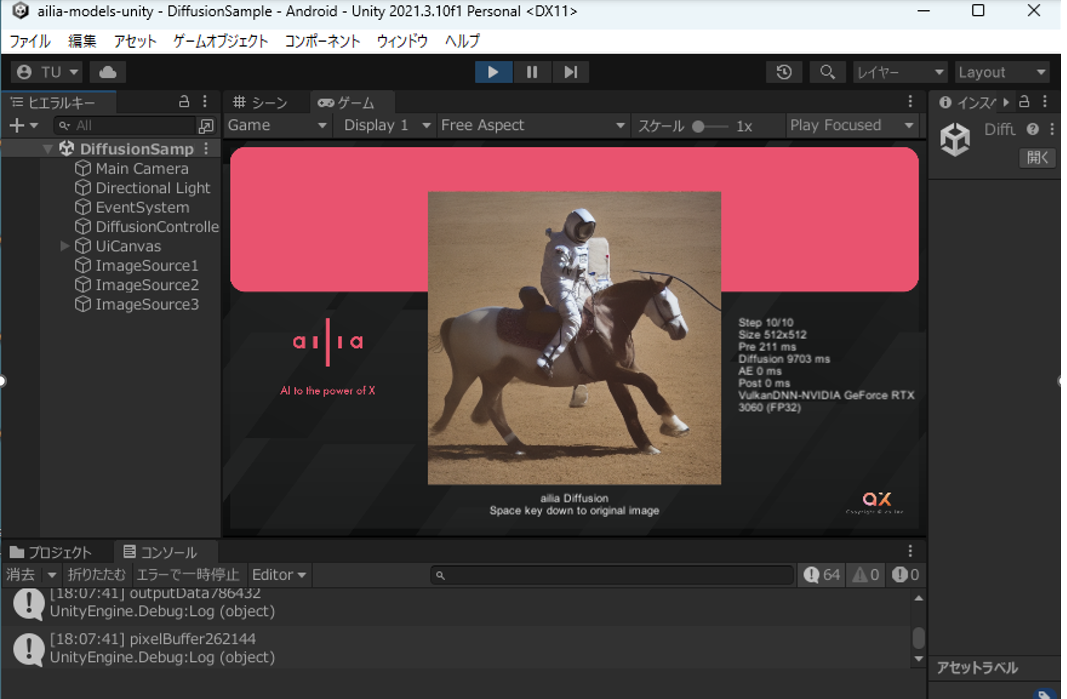Image resolution: width=1067 pixels, height=699 pixels.
Task: Open the コンポーネント menu
Action: [322, 41]
